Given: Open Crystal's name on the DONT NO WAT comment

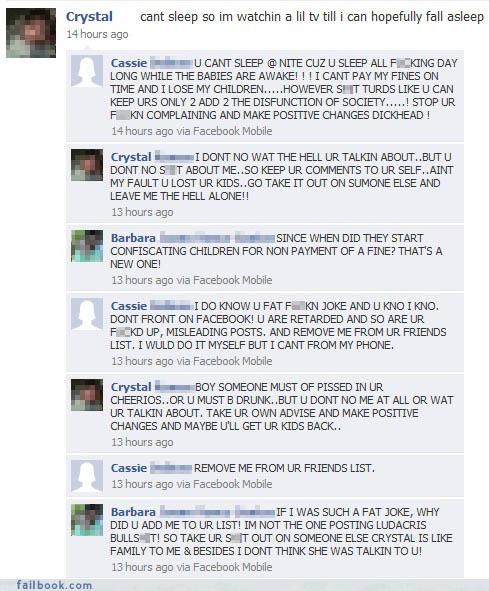Looking at the screenshot, I should coord(131,157).
